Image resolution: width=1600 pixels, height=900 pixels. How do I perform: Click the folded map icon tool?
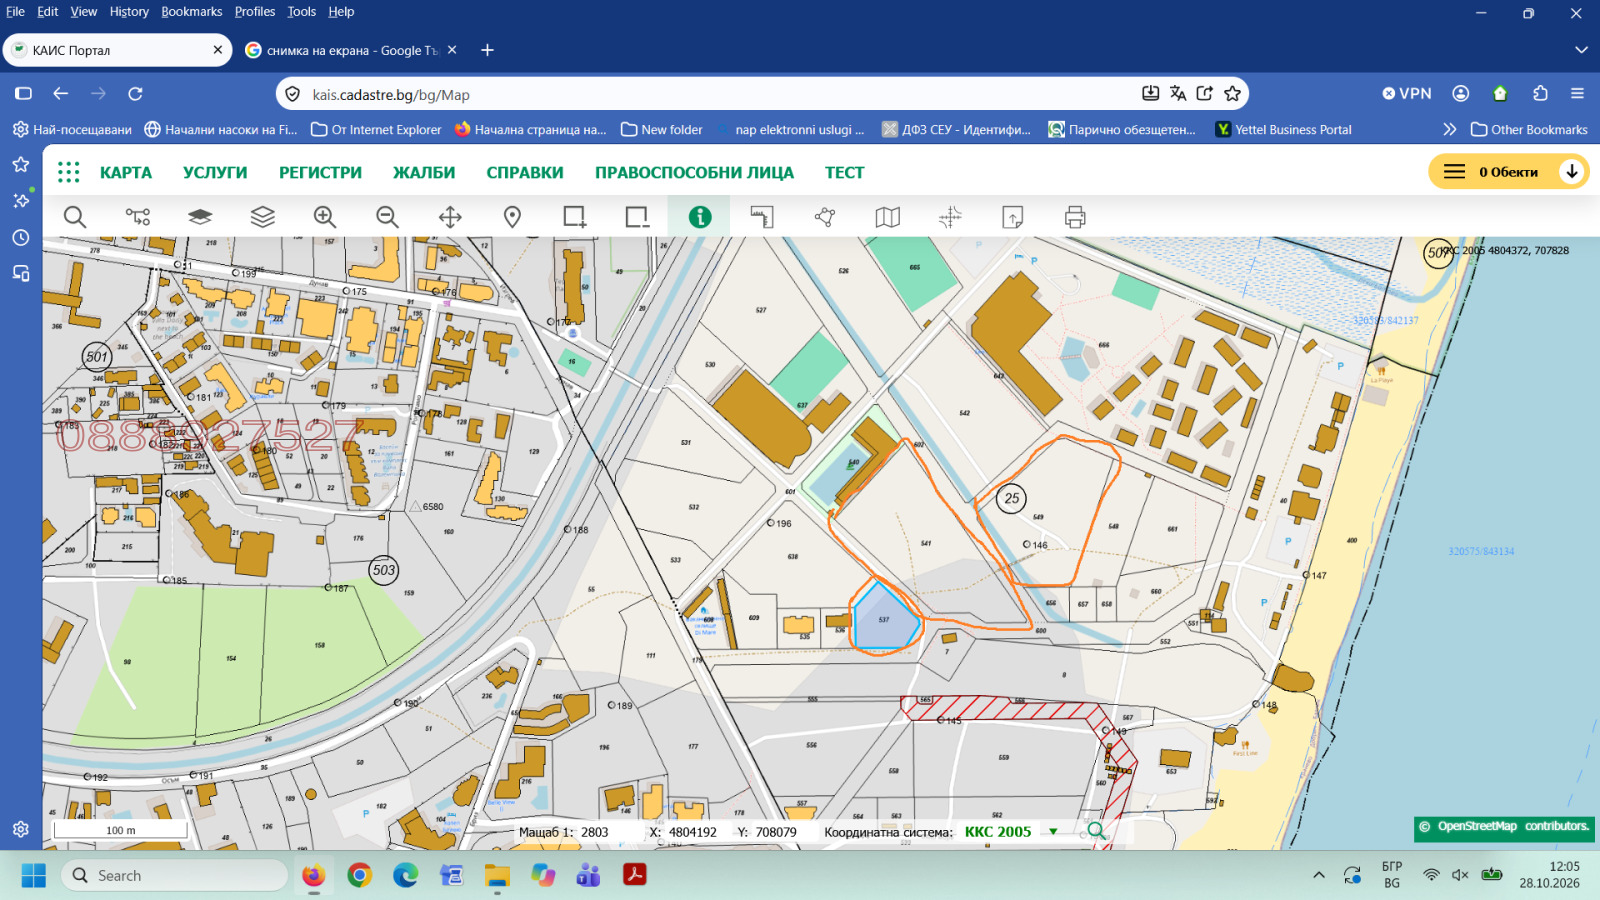(888, 217)
